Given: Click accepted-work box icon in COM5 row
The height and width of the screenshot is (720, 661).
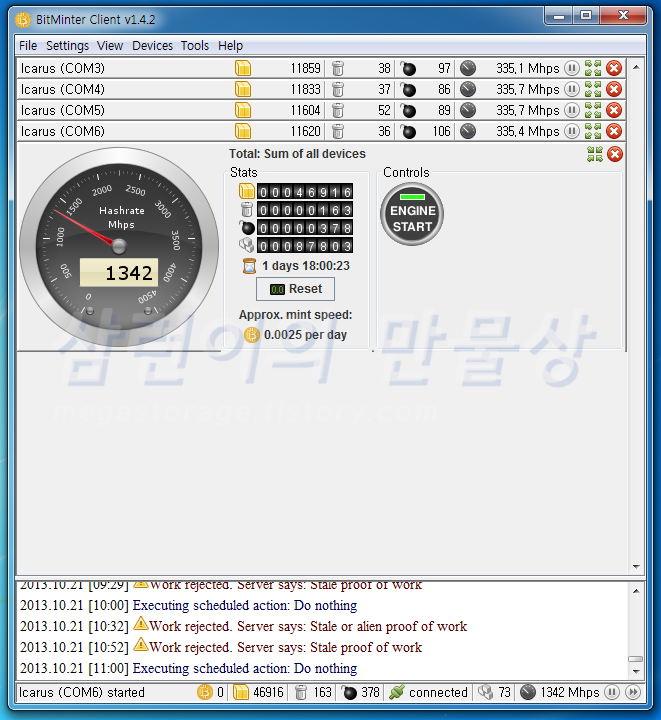Looking at the screenshot, I should pos(243,110).
